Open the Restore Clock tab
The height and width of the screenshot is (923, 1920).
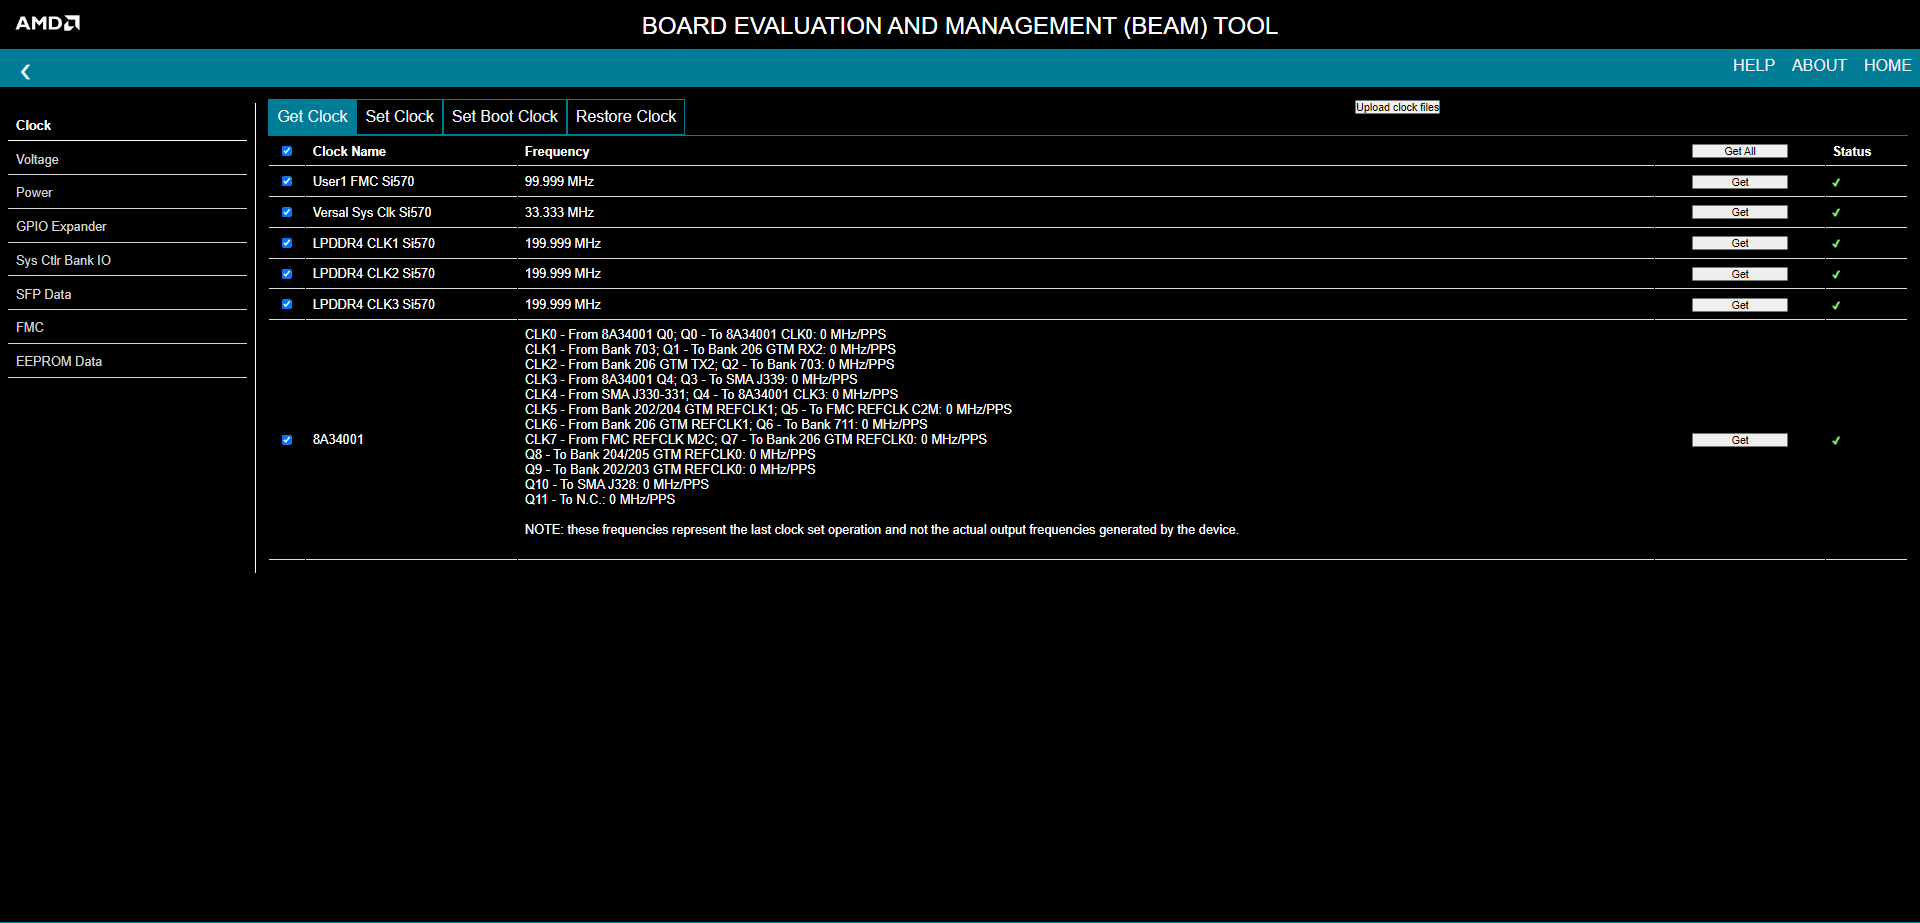(x=626, y=117)
